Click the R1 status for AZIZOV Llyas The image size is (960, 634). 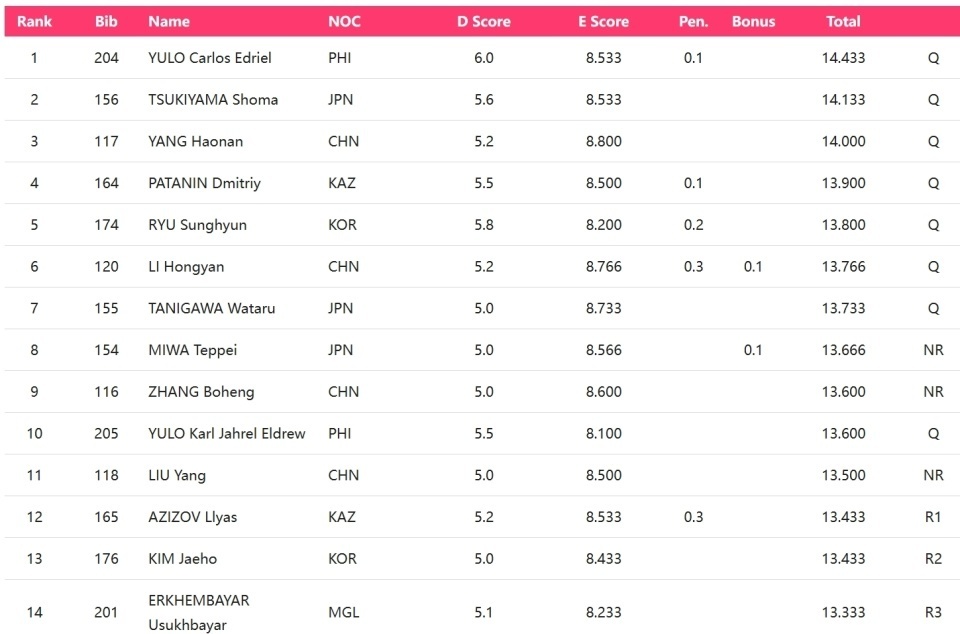click(932, 517)
